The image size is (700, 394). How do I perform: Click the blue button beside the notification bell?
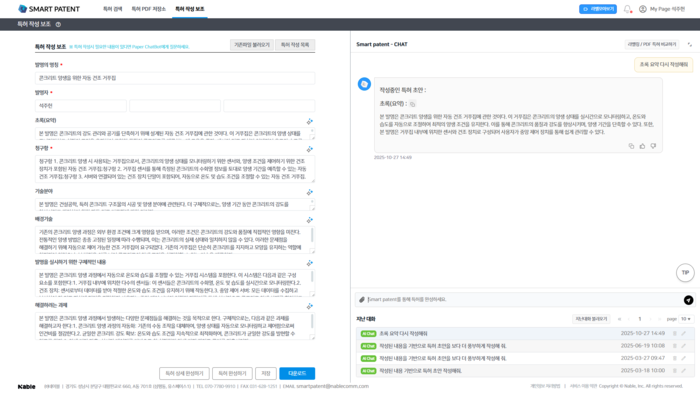[x=598, y=9]
